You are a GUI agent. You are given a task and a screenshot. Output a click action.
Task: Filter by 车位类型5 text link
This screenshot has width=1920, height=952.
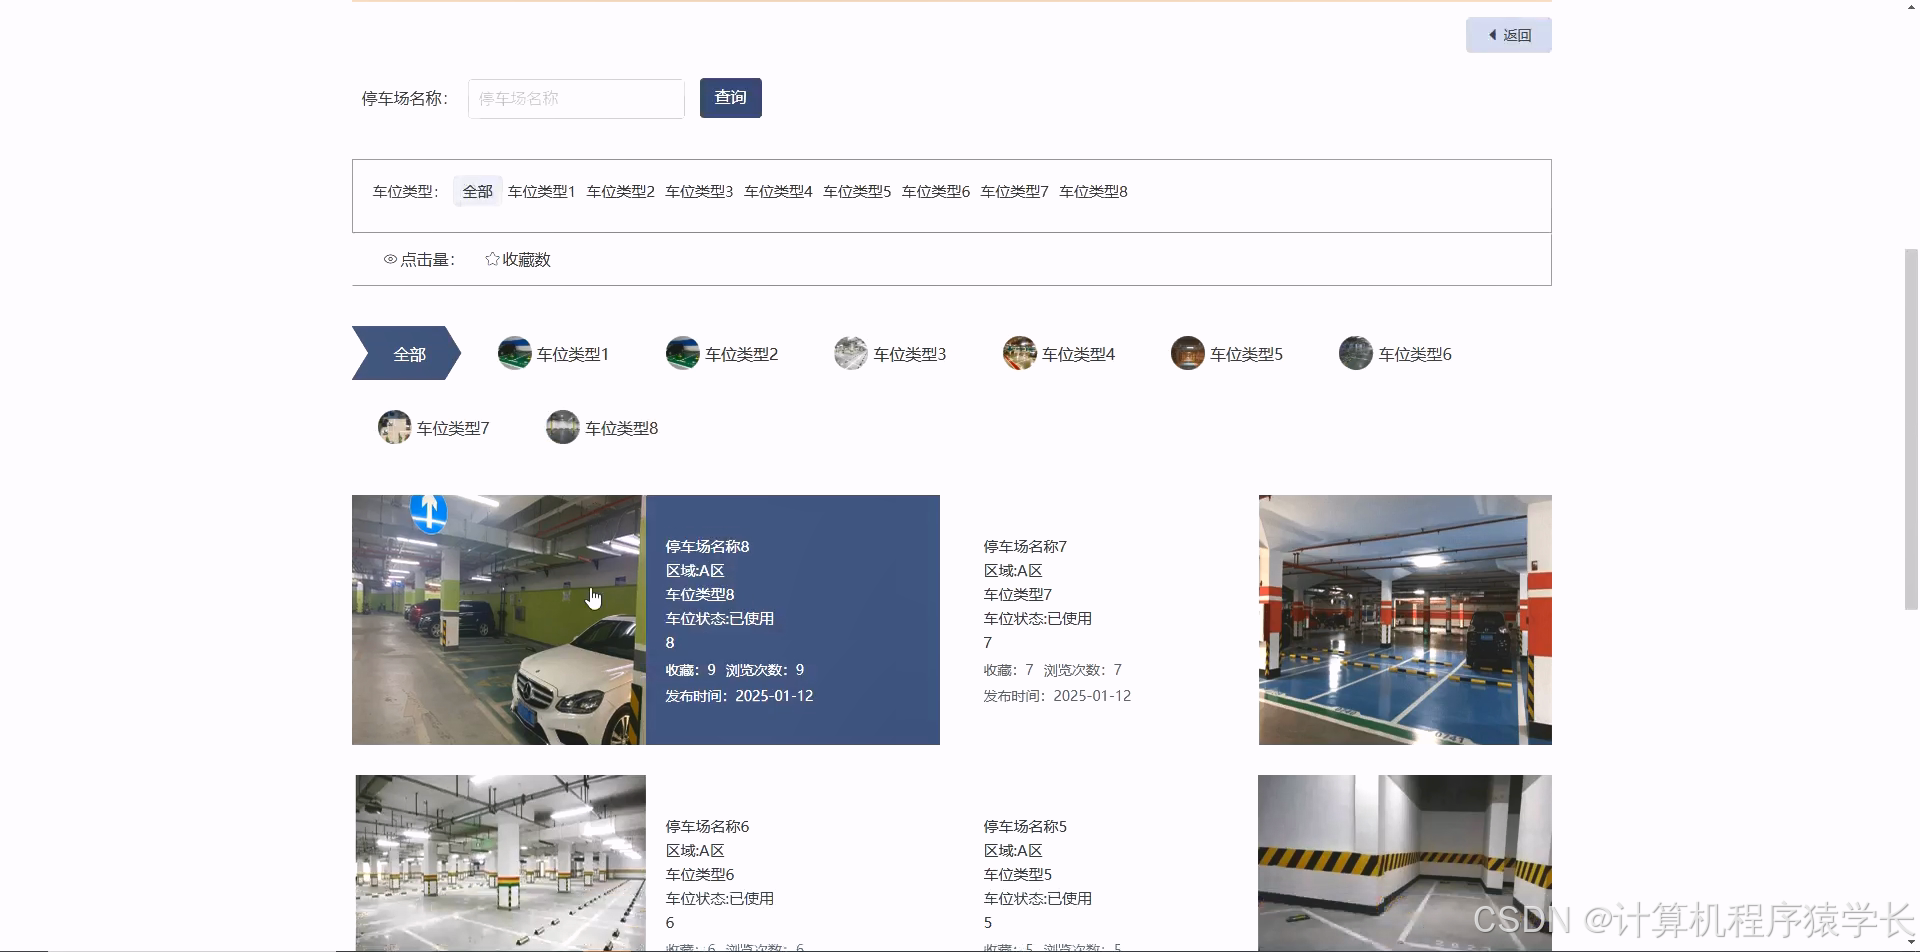tap(857, 191)
